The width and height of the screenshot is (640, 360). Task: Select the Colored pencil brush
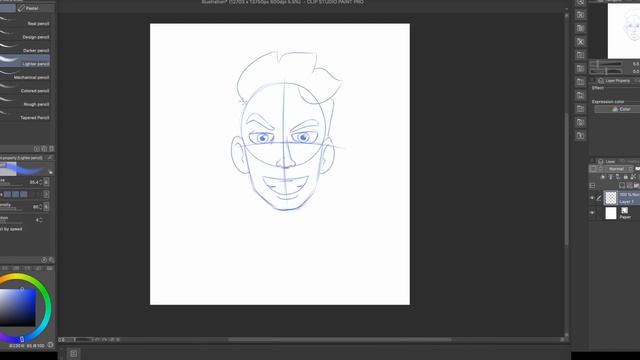click(x=25, y=90)
